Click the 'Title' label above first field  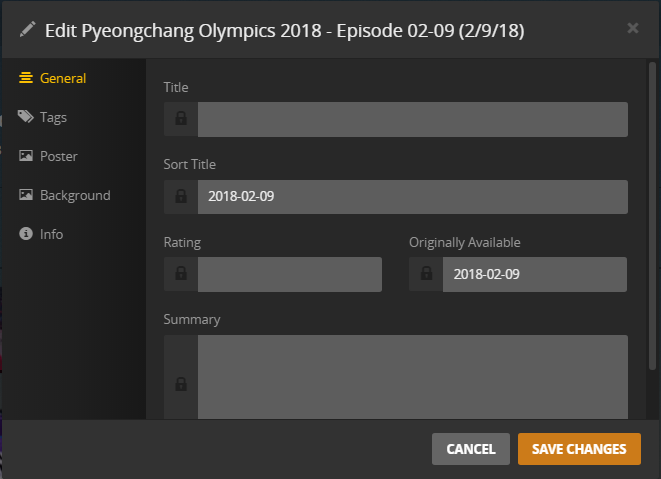[x=176, y=87]
